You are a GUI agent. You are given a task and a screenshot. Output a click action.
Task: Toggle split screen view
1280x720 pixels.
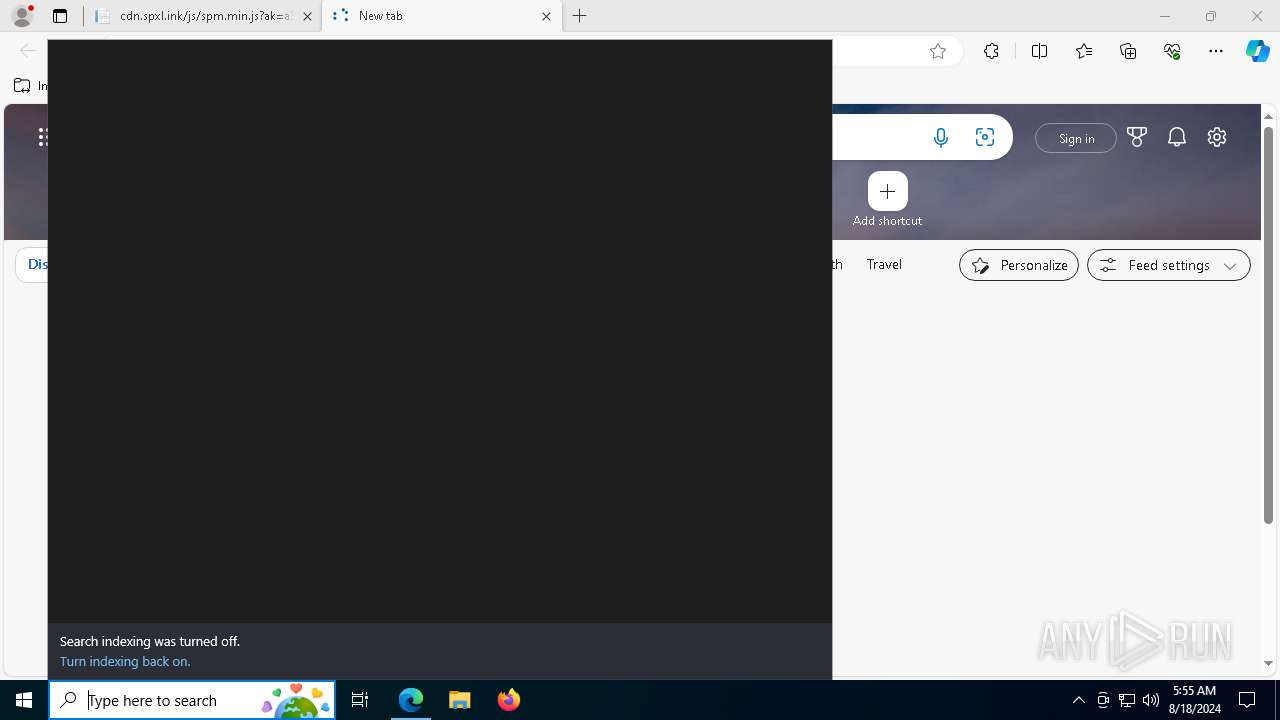[x=1039, y=51]
